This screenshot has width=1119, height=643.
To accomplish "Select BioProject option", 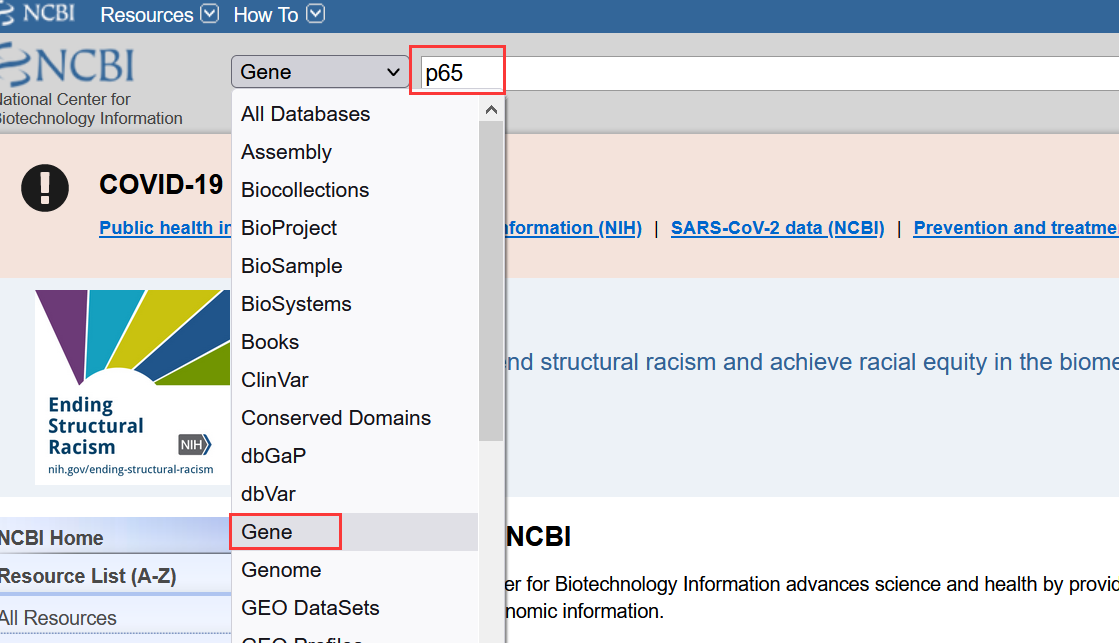I will 289,228.
